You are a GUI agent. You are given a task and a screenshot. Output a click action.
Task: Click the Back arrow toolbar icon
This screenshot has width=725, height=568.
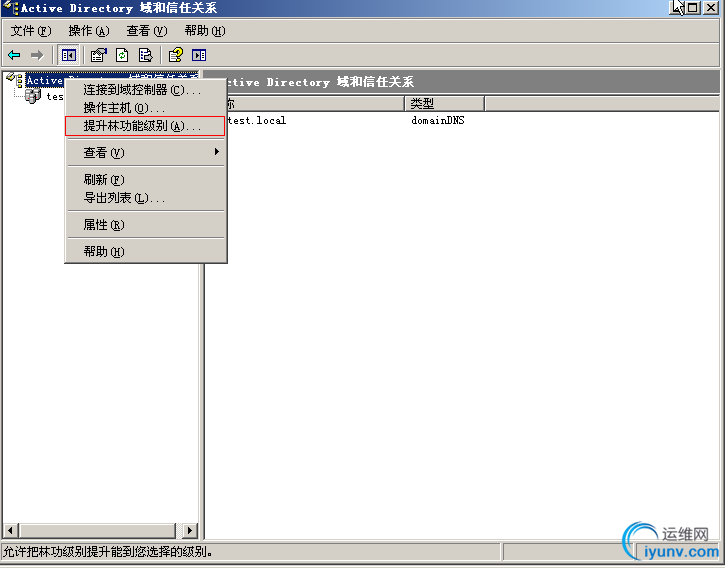(14, 56)
